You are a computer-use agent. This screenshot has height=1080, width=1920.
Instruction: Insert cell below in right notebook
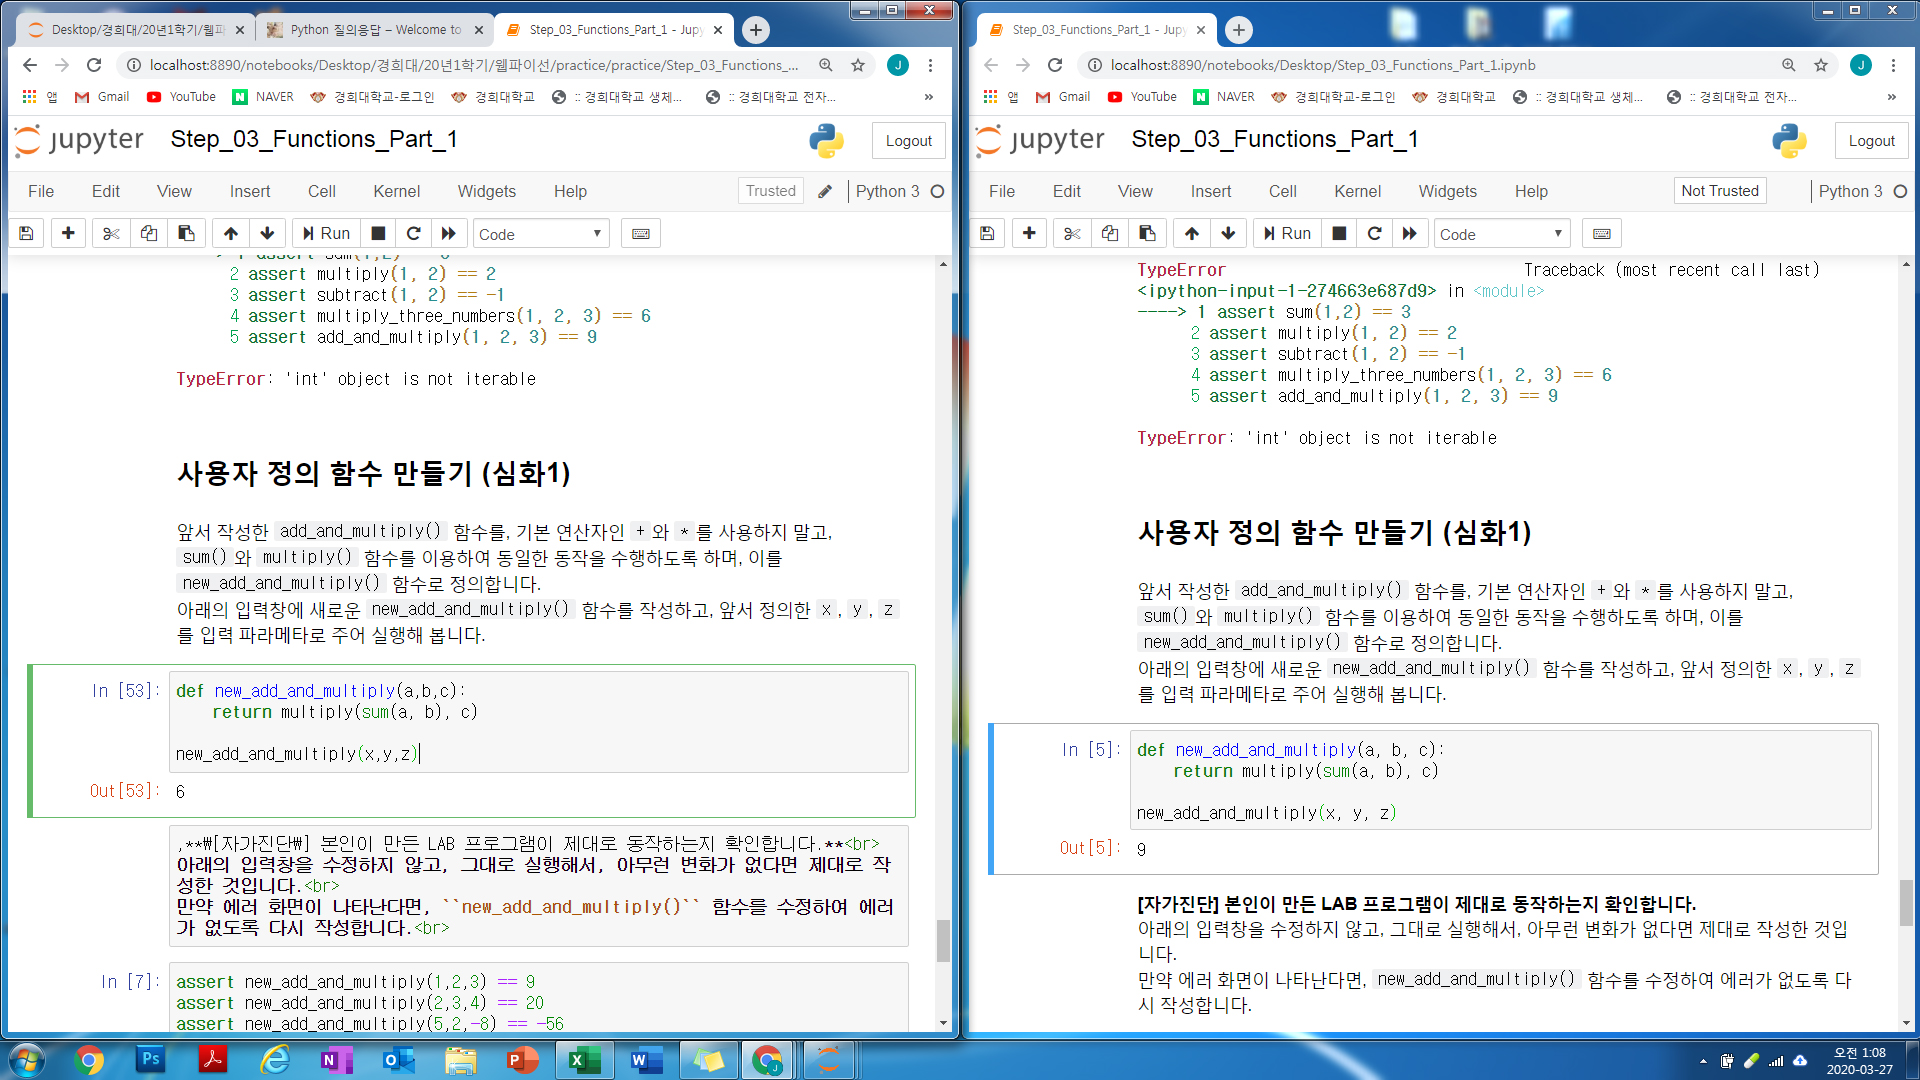click(1029, 233)
